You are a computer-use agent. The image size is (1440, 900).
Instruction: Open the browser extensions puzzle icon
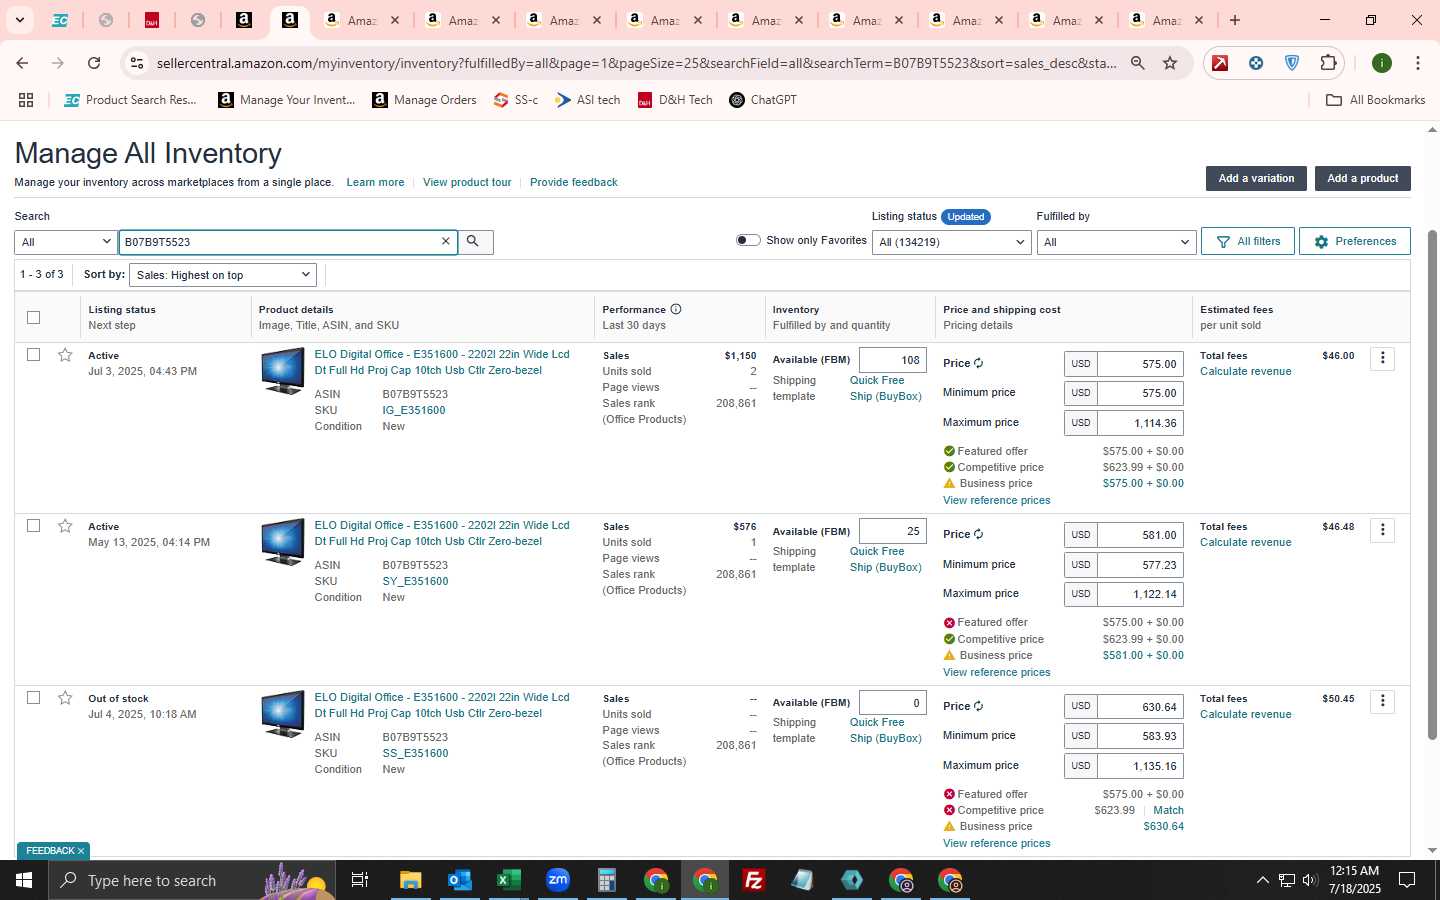1328,63
